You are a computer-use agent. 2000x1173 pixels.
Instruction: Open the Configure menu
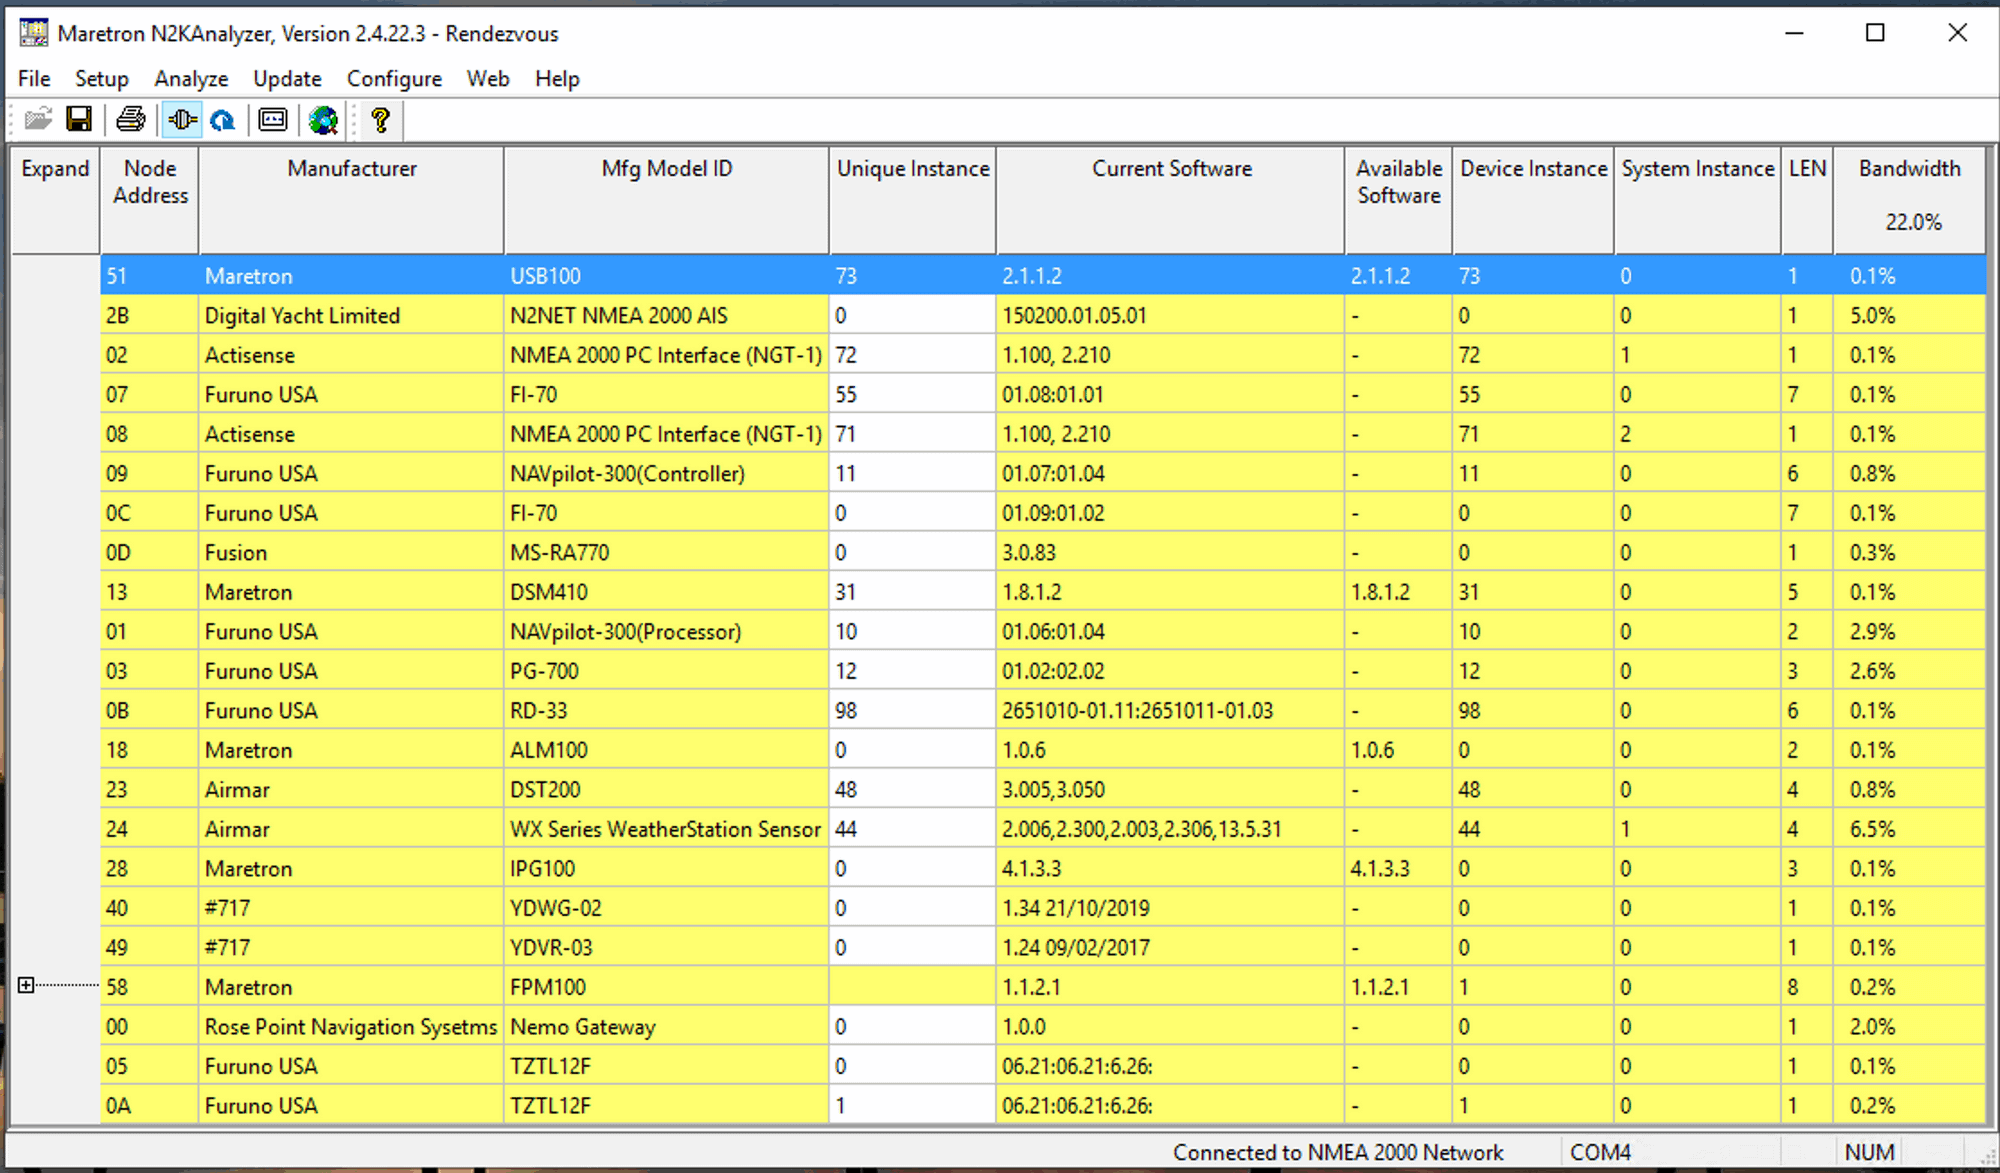click(x=394, y=79)
